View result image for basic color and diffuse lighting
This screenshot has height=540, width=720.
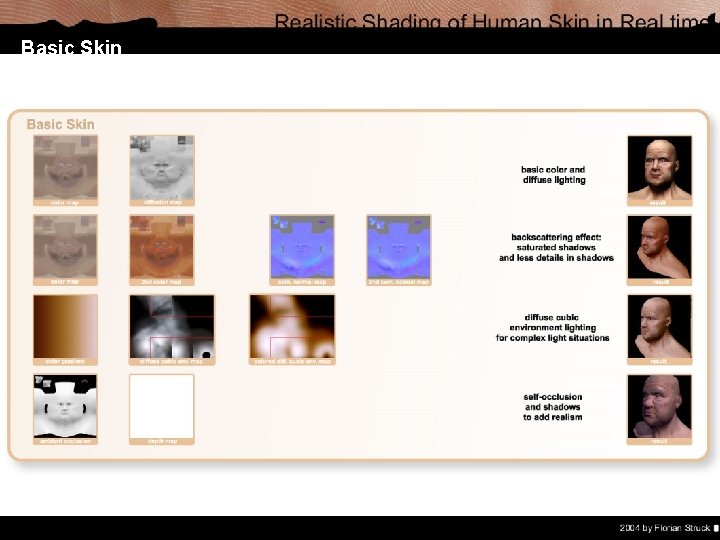(x=659, y=168)
